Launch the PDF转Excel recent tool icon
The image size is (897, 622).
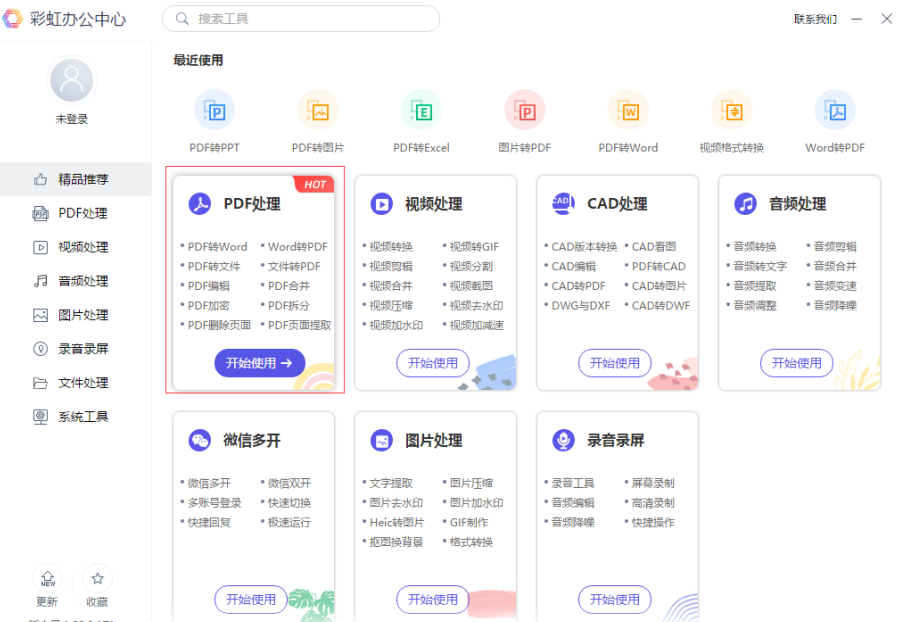422,110
